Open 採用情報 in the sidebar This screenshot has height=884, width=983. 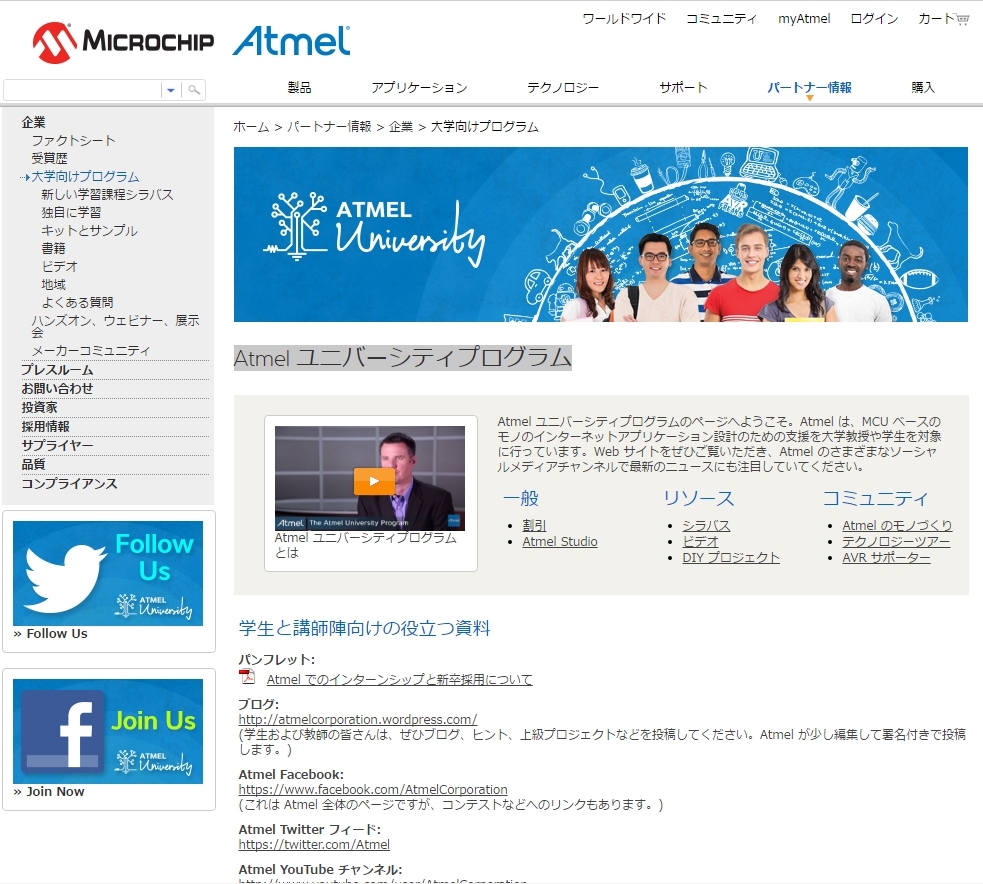point(45,427)
